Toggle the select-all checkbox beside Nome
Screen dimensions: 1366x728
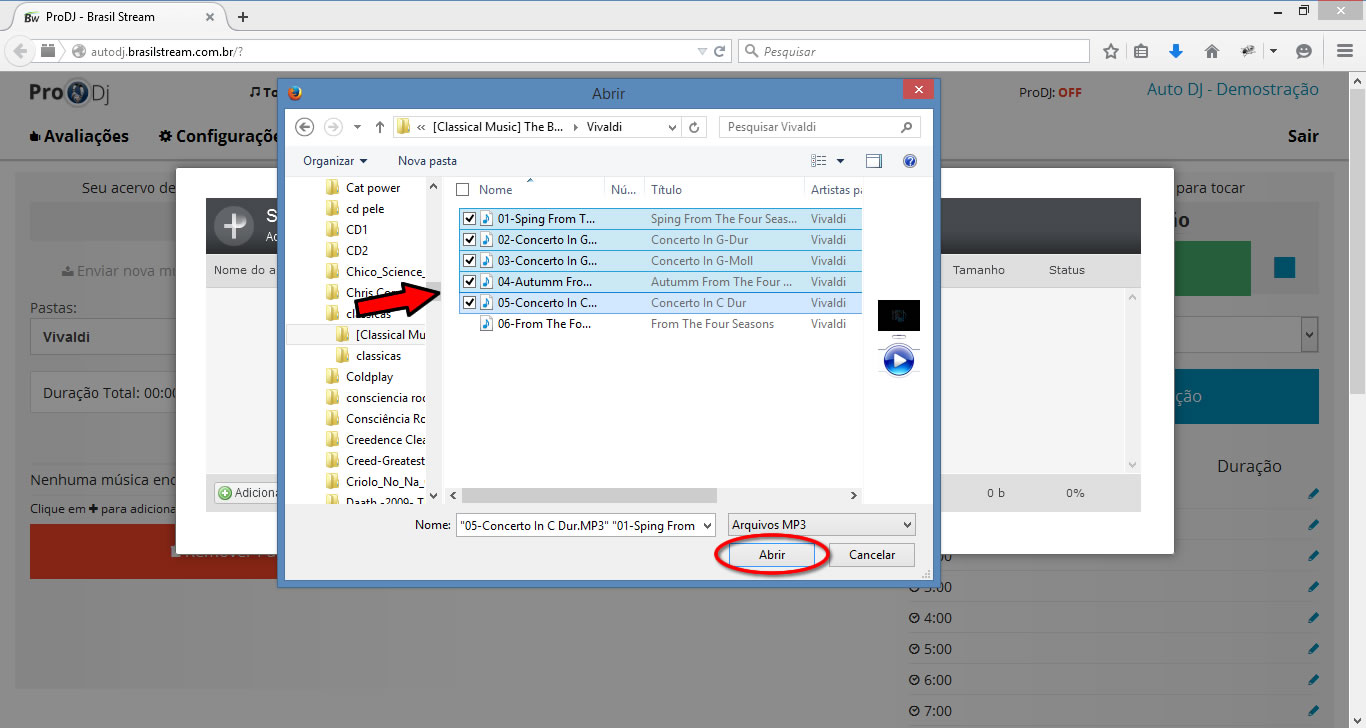462,190
